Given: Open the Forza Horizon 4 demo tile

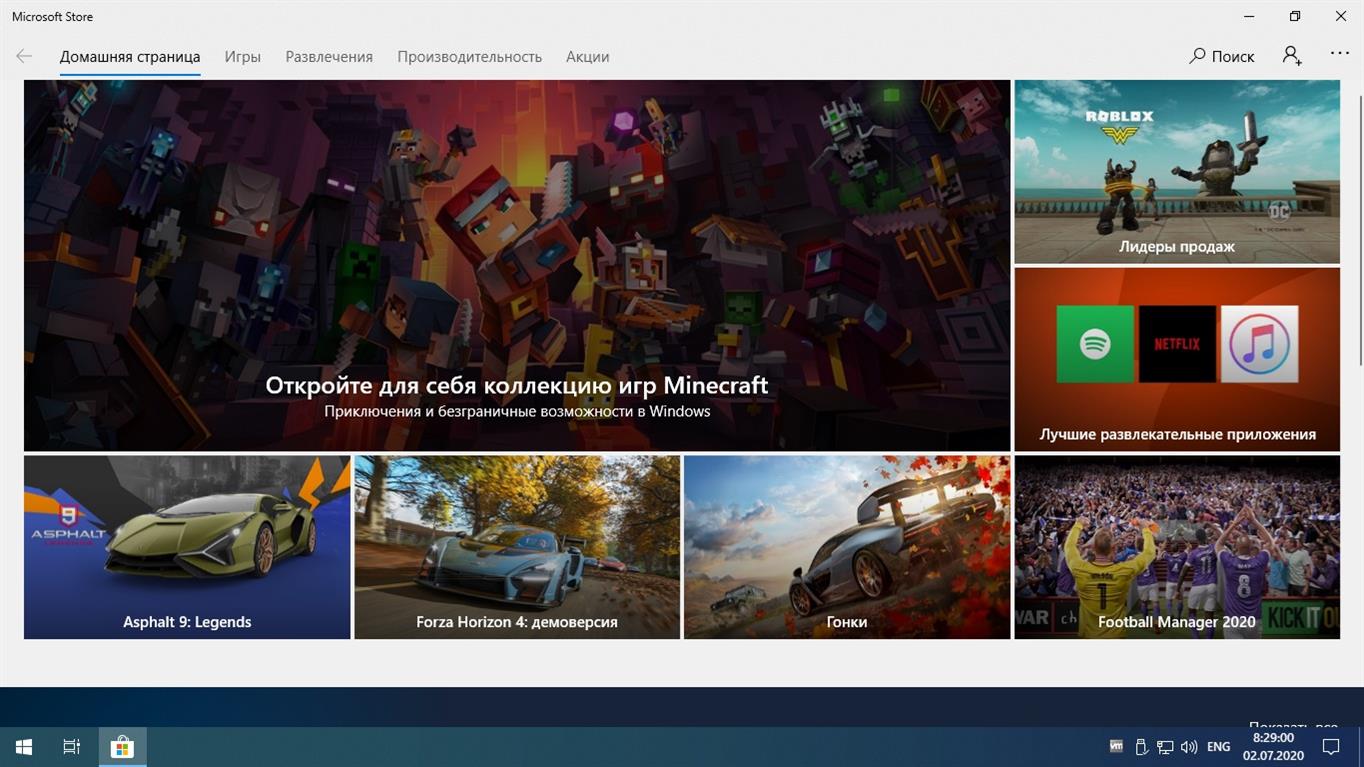Looking at the screenshot, I should 517,547.
